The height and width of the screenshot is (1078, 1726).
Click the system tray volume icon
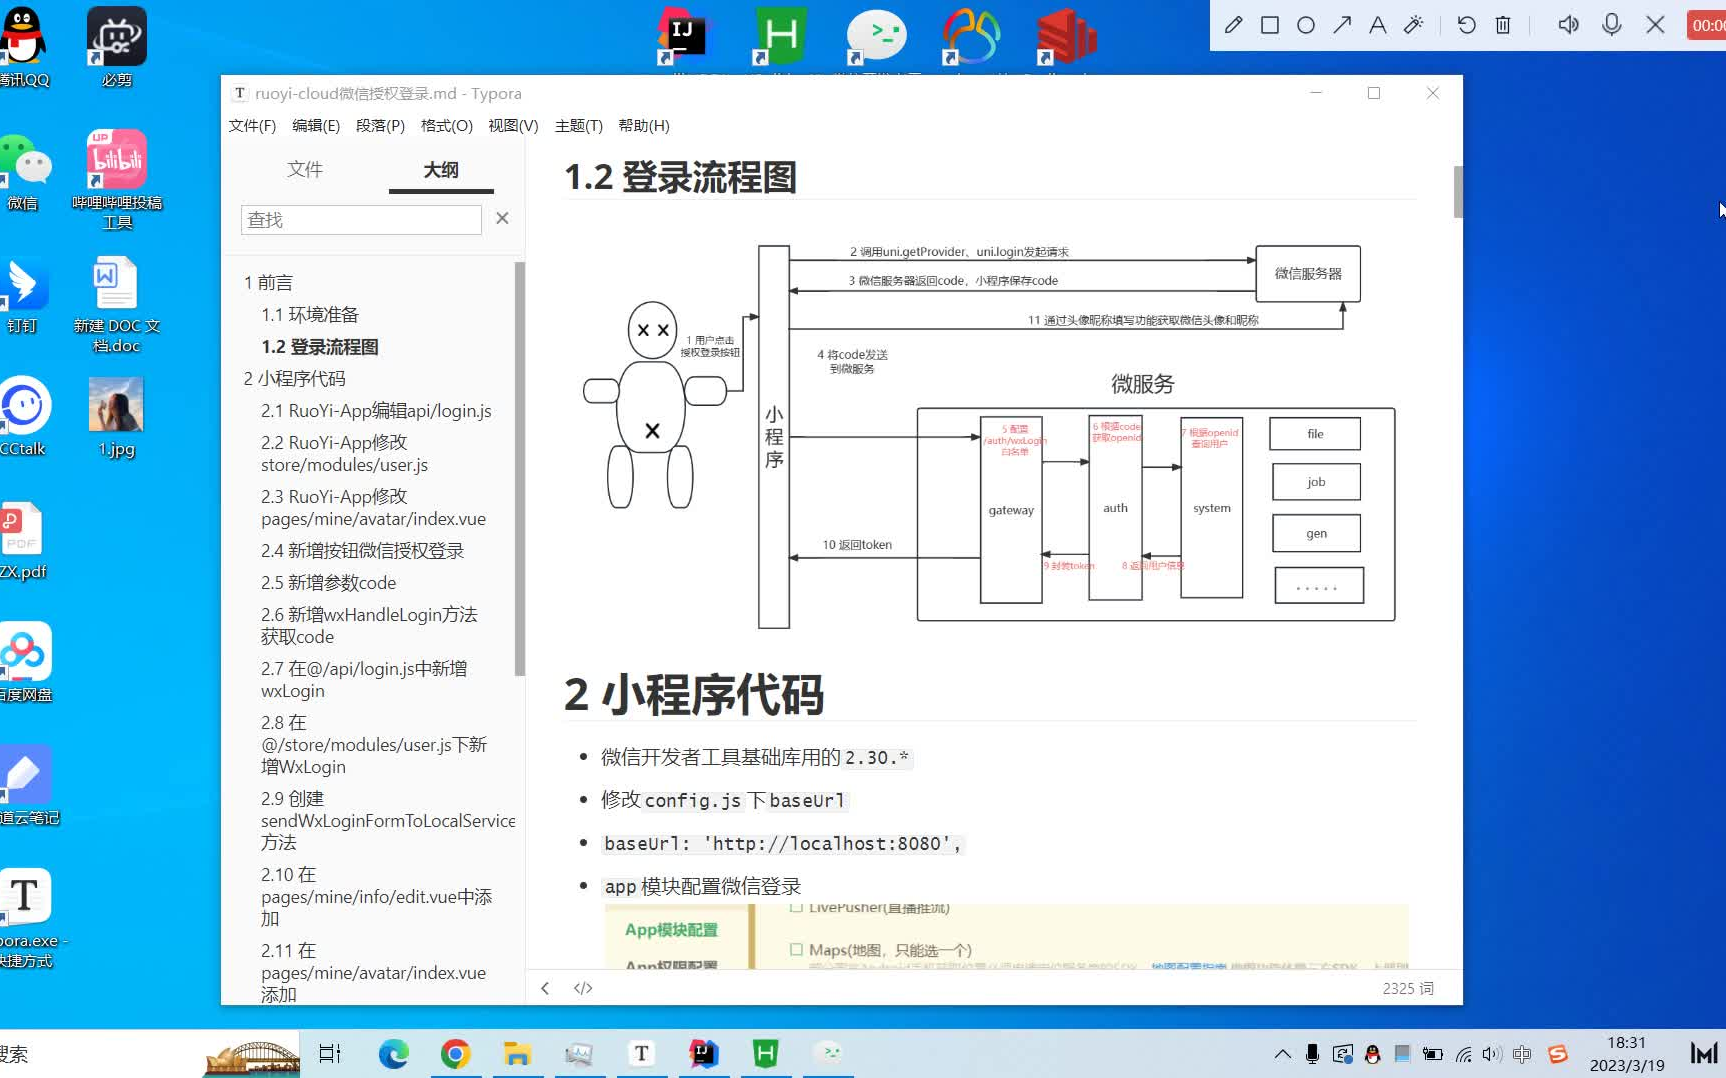(1492, 1054)
